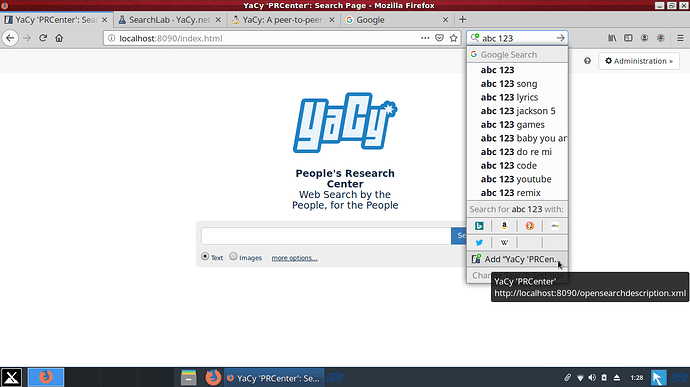690x387 pixels.
Task: Search abc 123 with Wikipedia
Action: [504, 242]
